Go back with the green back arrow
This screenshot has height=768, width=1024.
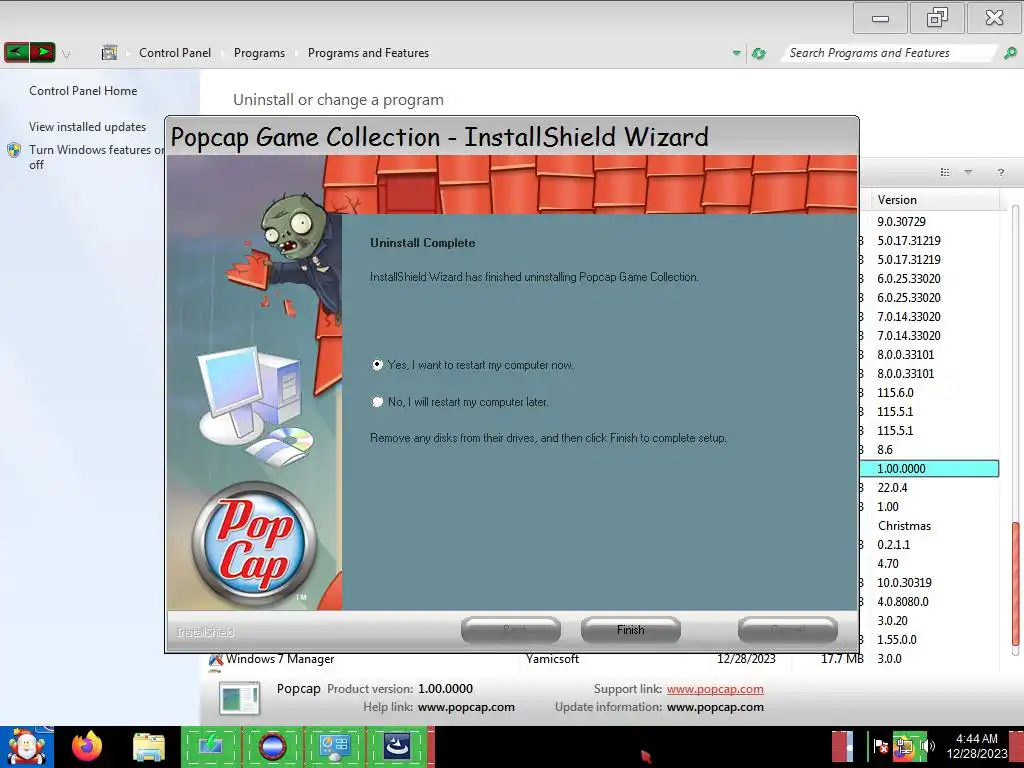pyautogui.click(x=16, y=52)
